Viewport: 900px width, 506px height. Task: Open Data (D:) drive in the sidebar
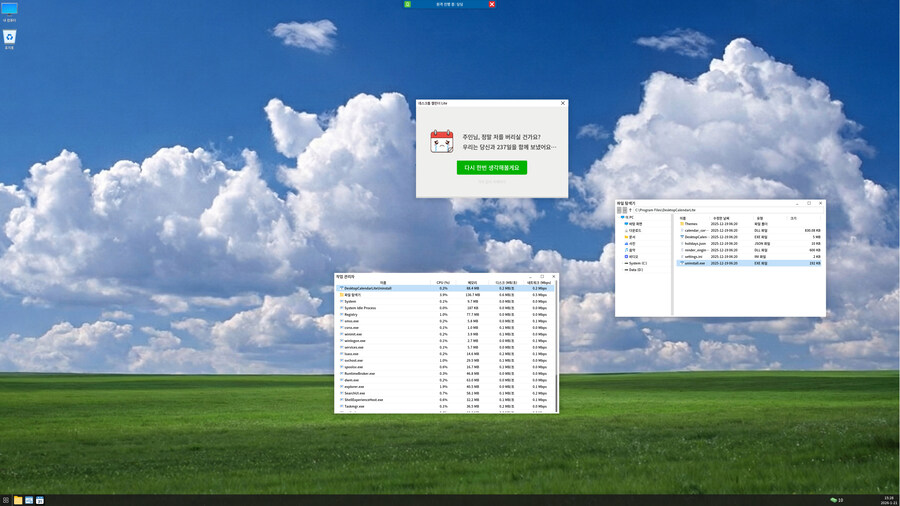tap(634, 270)
